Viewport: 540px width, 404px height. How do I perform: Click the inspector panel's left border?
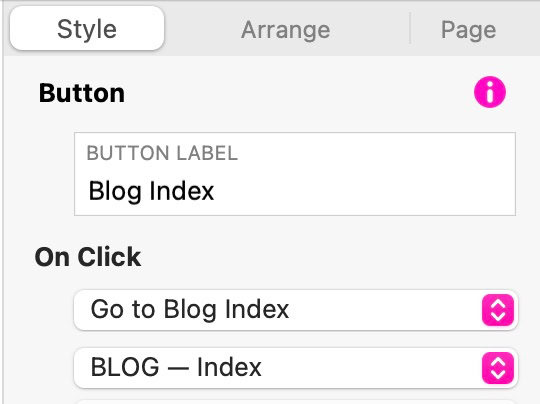(3, 202)
